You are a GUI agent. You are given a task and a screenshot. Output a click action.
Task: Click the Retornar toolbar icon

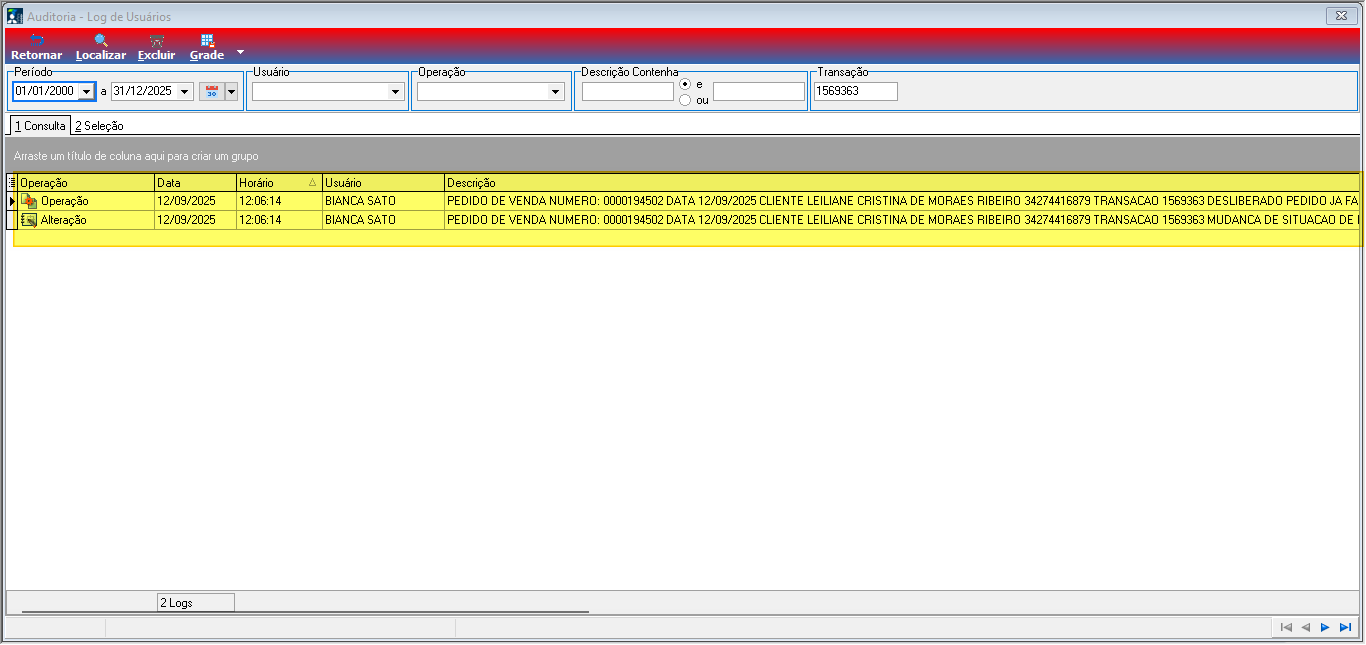point(36,41)
